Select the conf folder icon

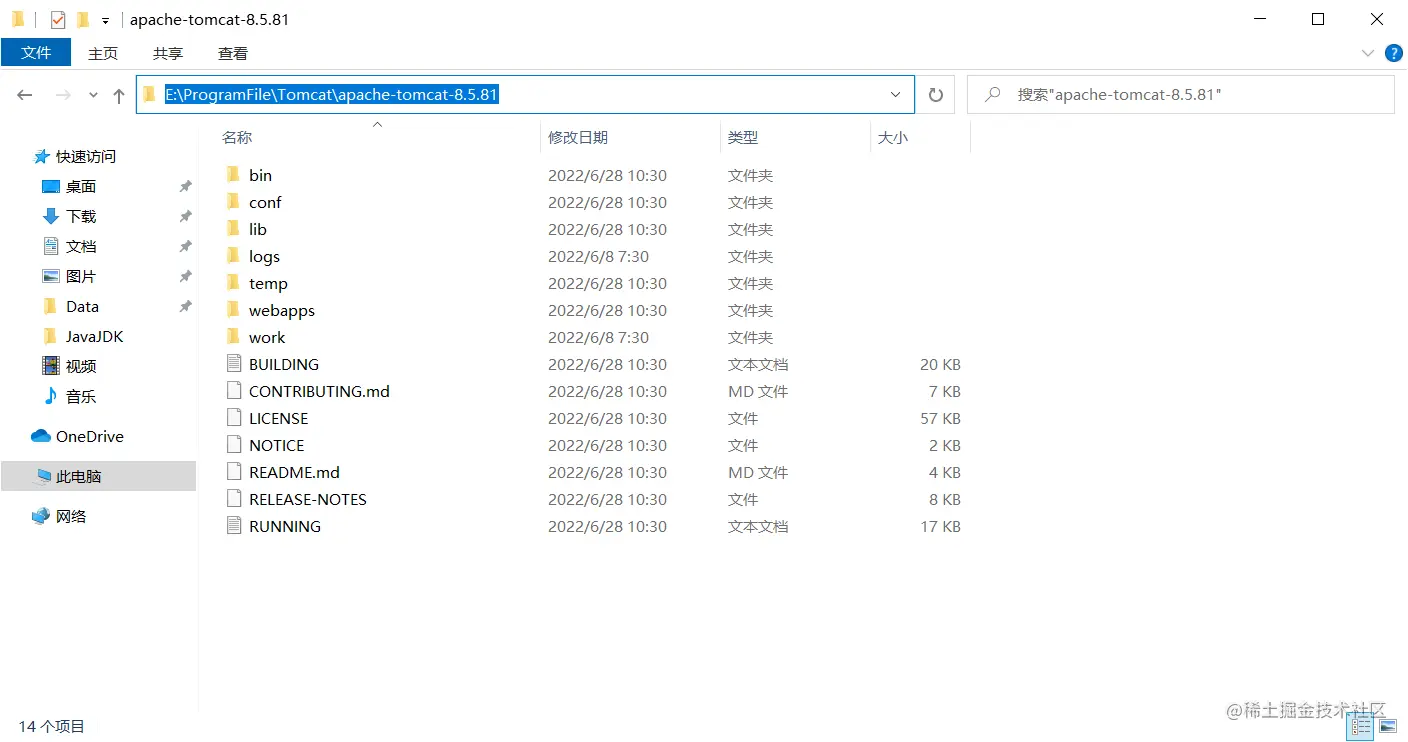[233, 202]
